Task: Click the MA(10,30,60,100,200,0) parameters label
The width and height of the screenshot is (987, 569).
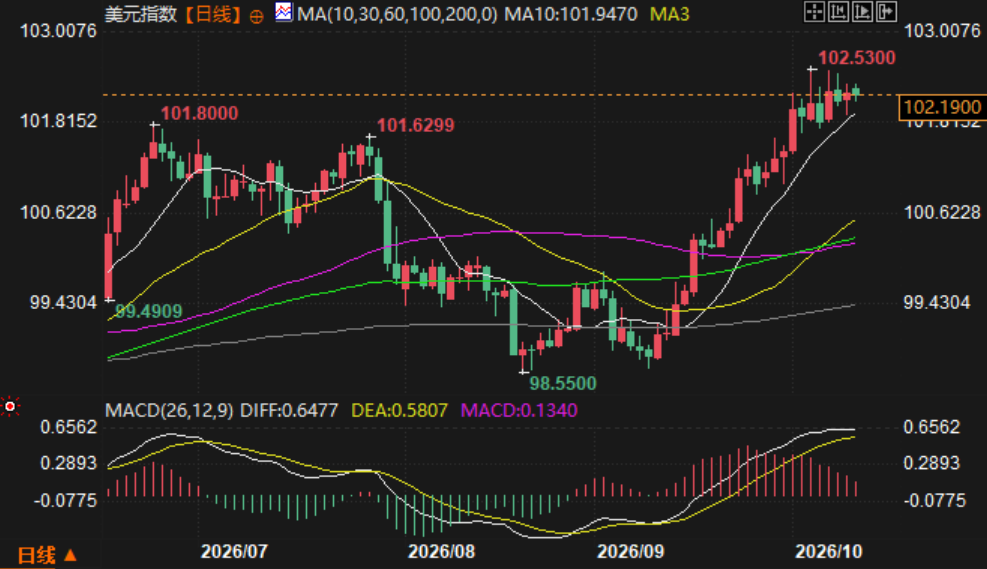Action: point(397,14)
